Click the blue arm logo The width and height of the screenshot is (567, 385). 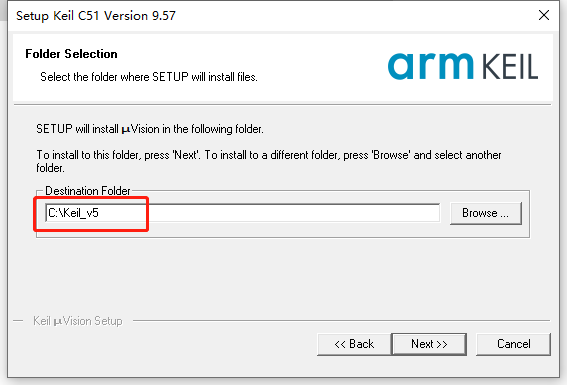(430, 65)
